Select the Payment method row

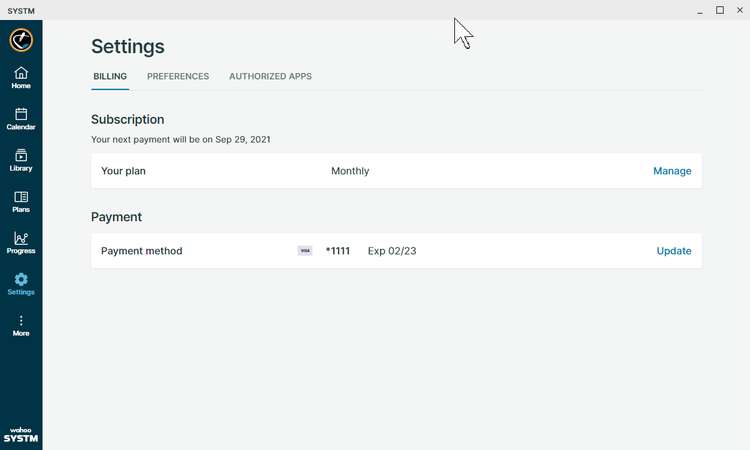coord(396,251)
